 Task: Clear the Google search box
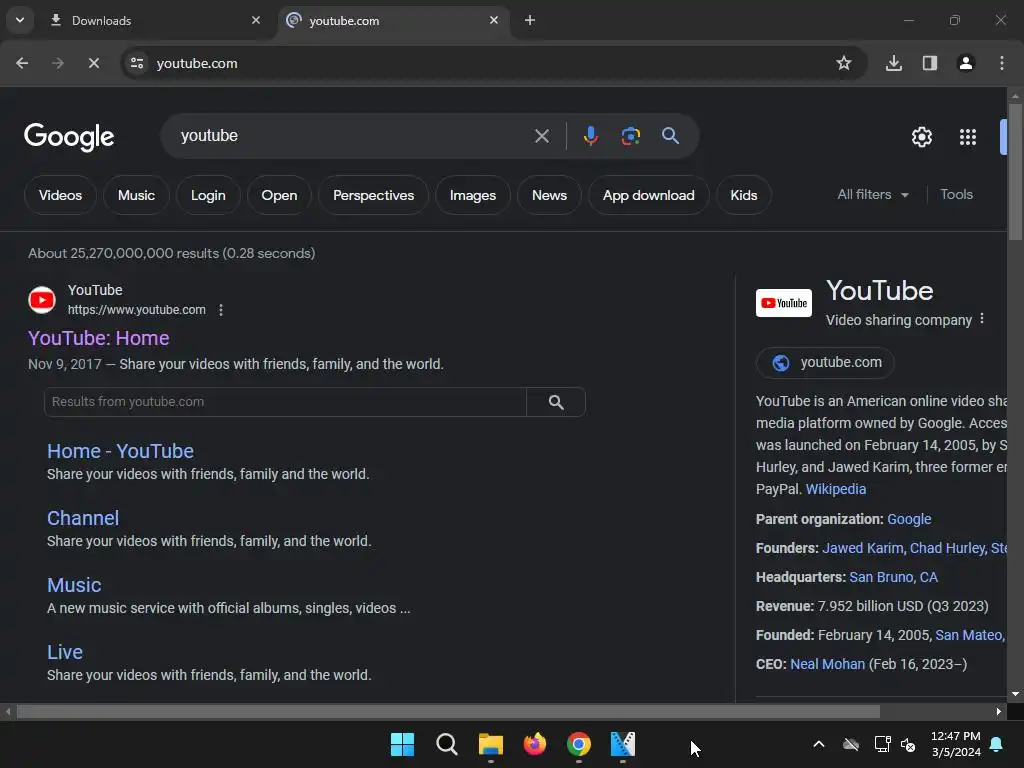pyautogui.click(x=541, y=136)
